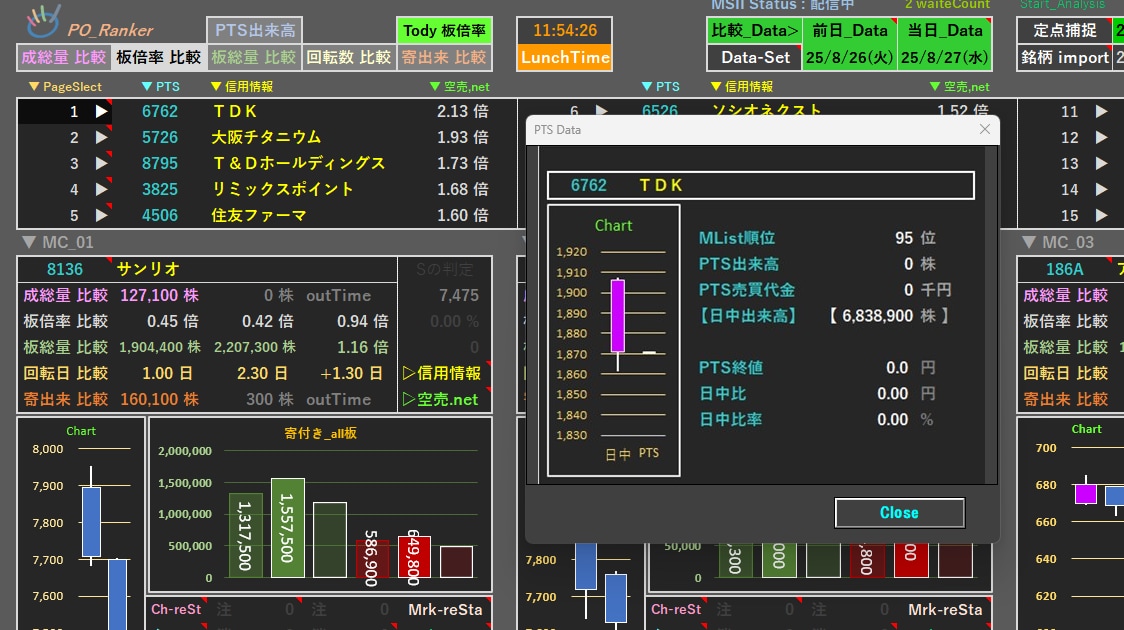Click the 1,557,500 green volume bar

click(287, 528)
